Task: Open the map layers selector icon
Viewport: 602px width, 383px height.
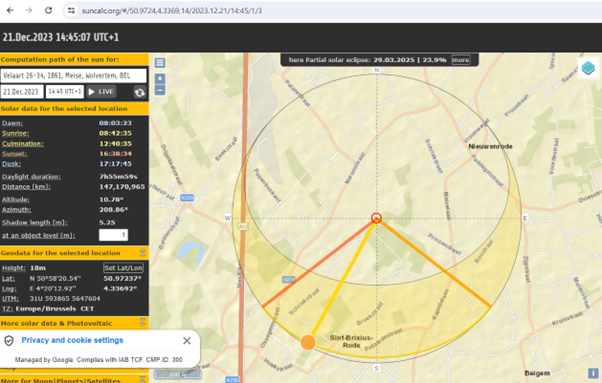Action: (588, 68)
